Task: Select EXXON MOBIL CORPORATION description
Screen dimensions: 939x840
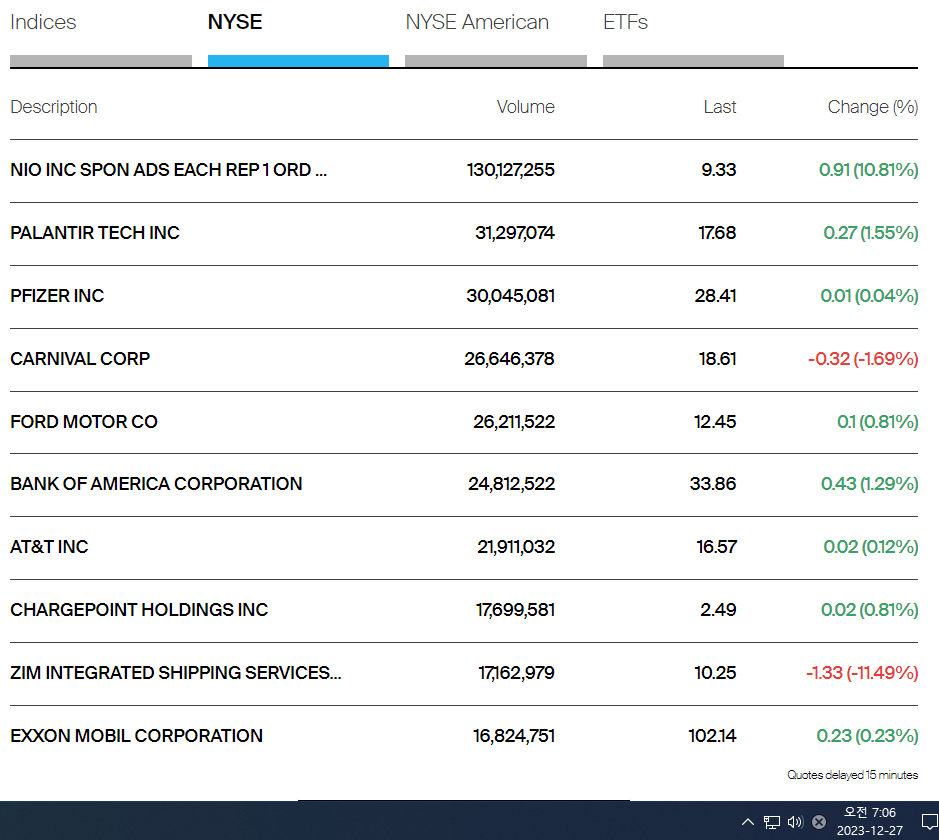Action: 137,736
